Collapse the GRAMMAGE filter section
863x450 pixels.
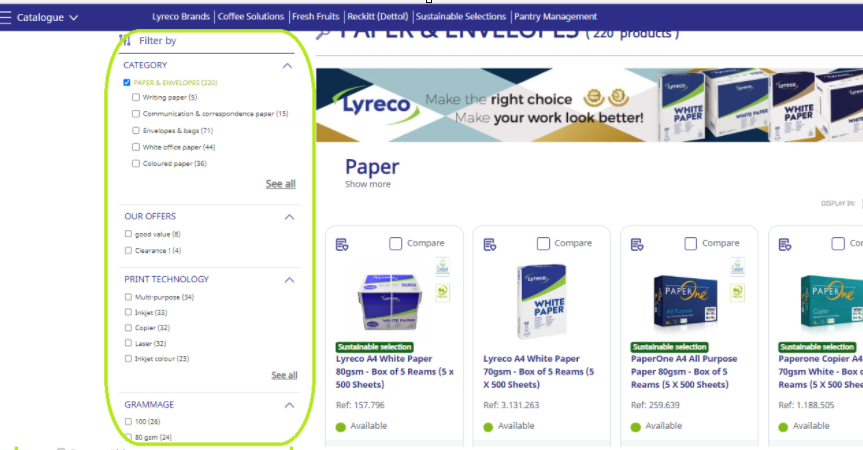coord(289,405)
